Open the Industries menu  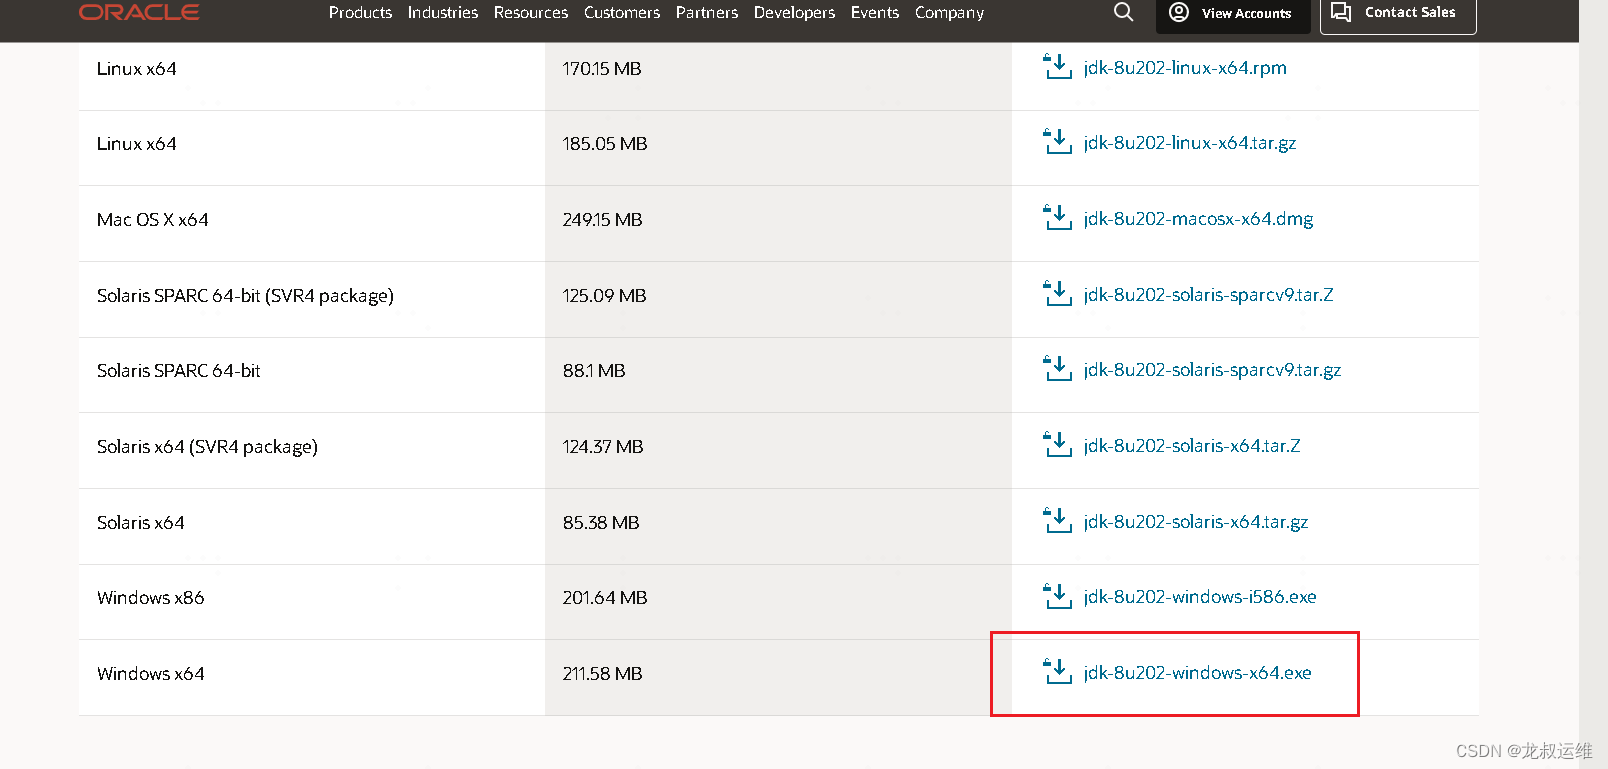[443, 12]
